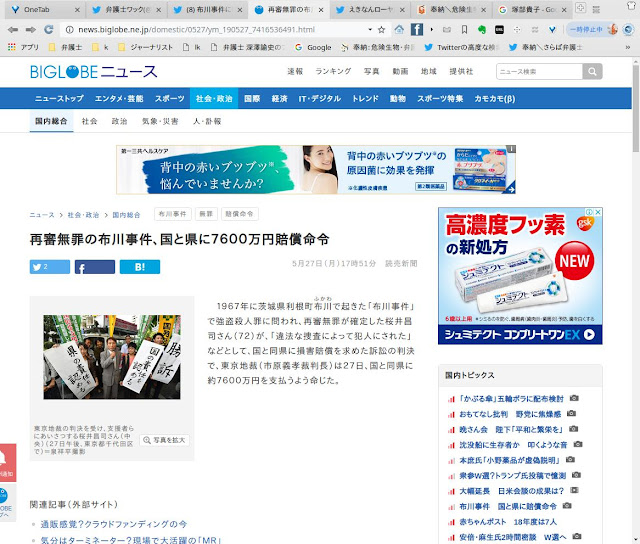
Task: Reload the page with the refresh icon
Action: pos(49,29)
